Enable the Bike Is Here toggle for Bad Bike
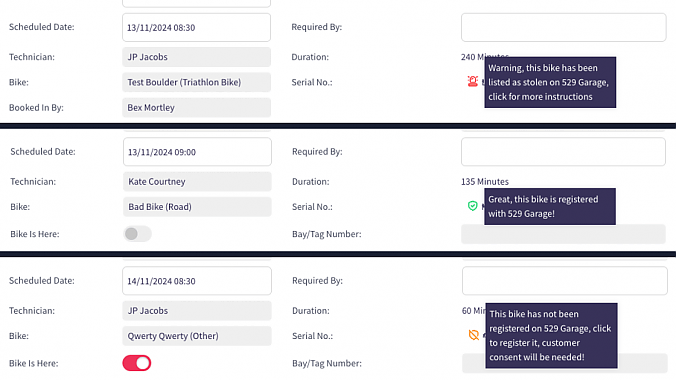This screenshot has width=676, height=380. point(137,234)
